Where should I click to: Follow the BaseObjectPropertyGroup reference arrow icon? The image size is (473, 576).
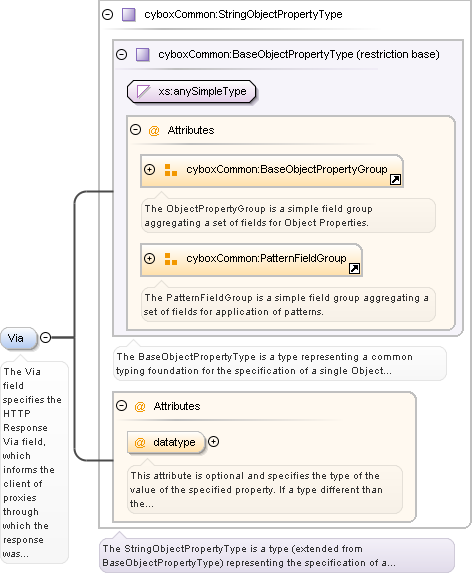[396, 180]
